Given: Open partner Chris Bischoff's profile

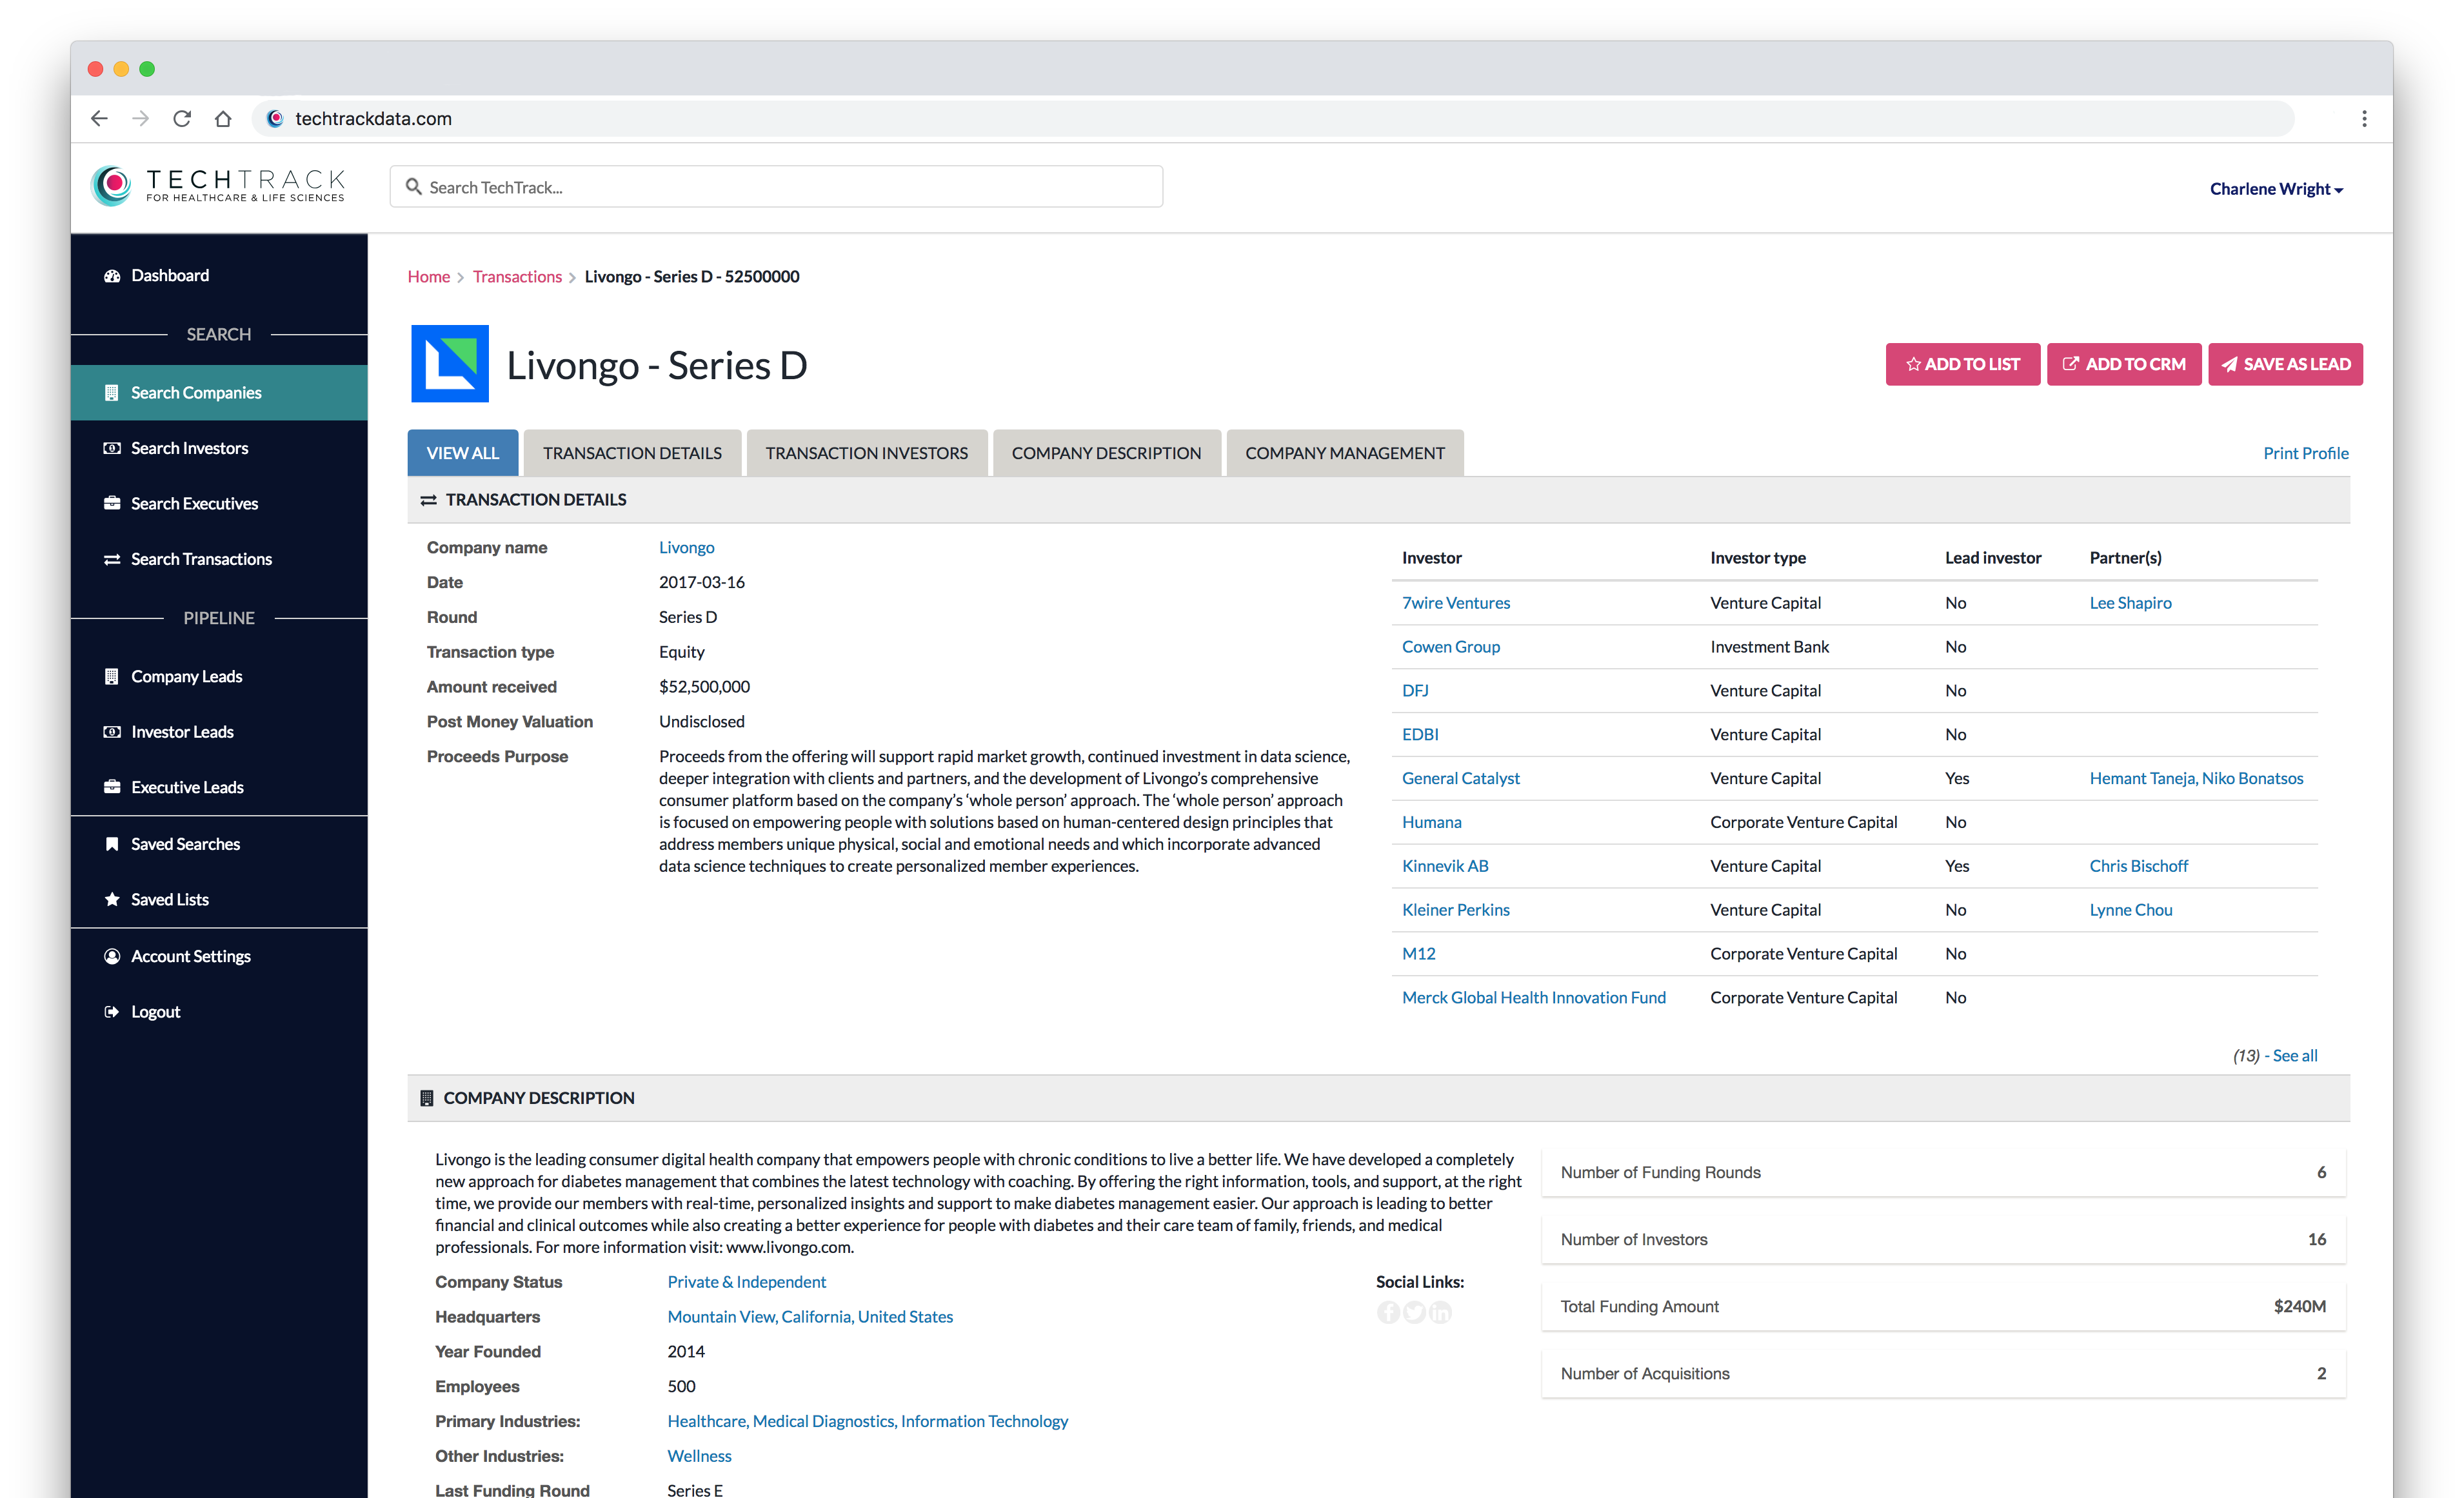Looking at the screenshot, I should click(2138, 866).
